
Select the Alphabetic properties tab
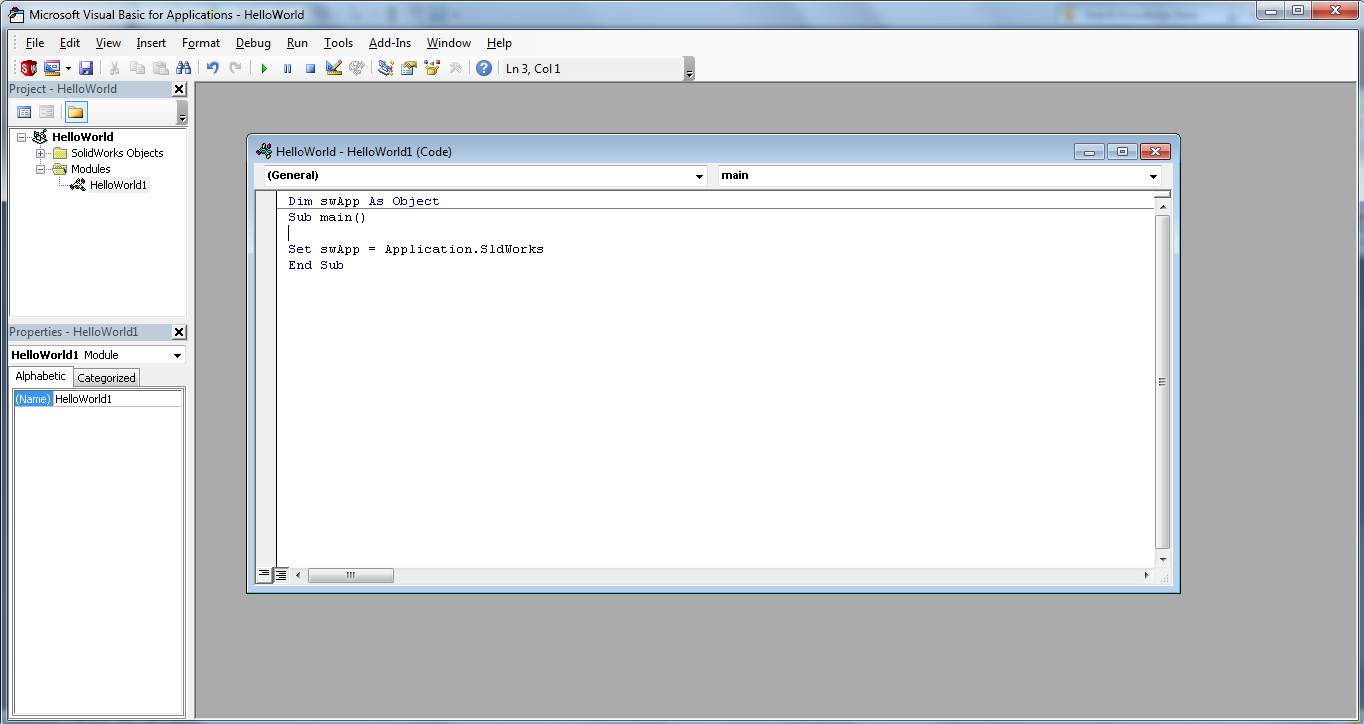[40, 376]
